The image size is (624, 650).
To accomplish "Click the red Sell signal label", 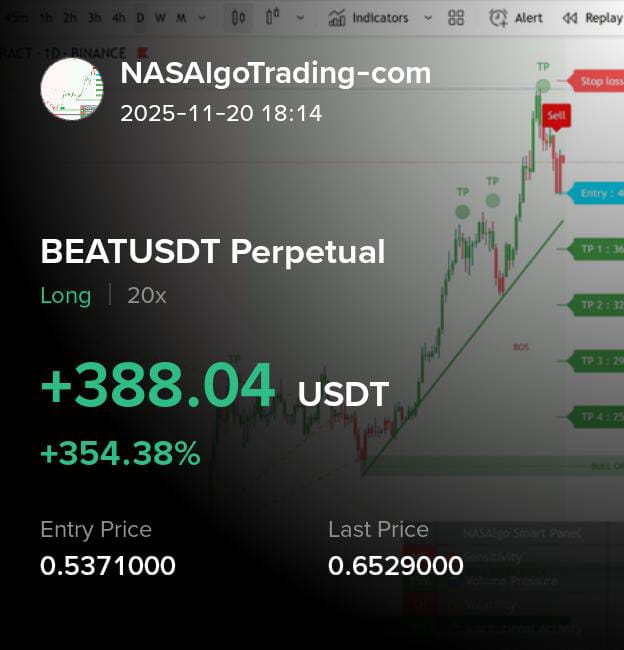I will (557, 116).
